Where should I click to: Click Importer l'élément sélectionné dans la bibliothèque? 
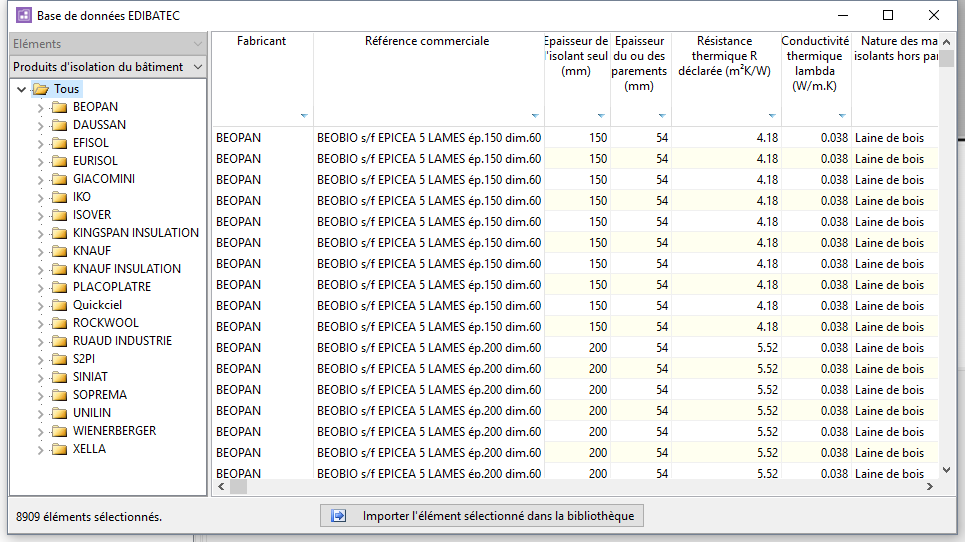tap(482, 516)
